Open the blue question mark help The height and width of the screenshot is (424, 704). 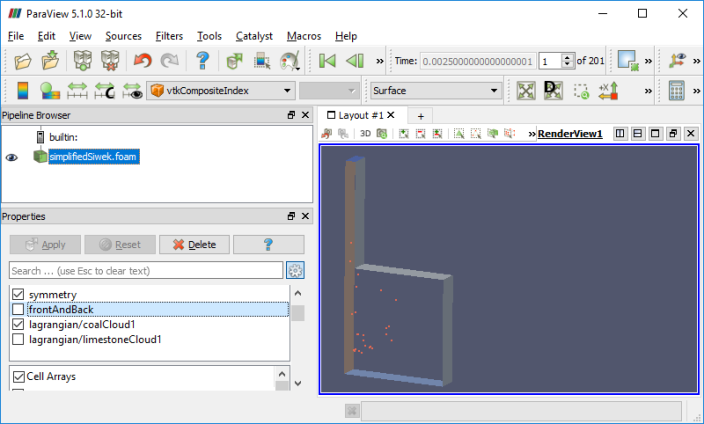click(202, 60)
